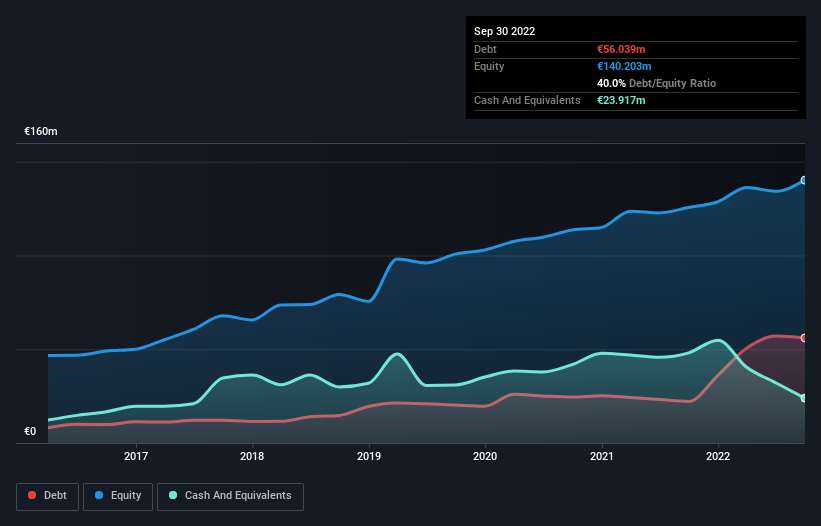Image resolution: width=821 pixels, height=526 pixels.
Task: Click the red Debt endpoint marker
Action: (804, 338)
